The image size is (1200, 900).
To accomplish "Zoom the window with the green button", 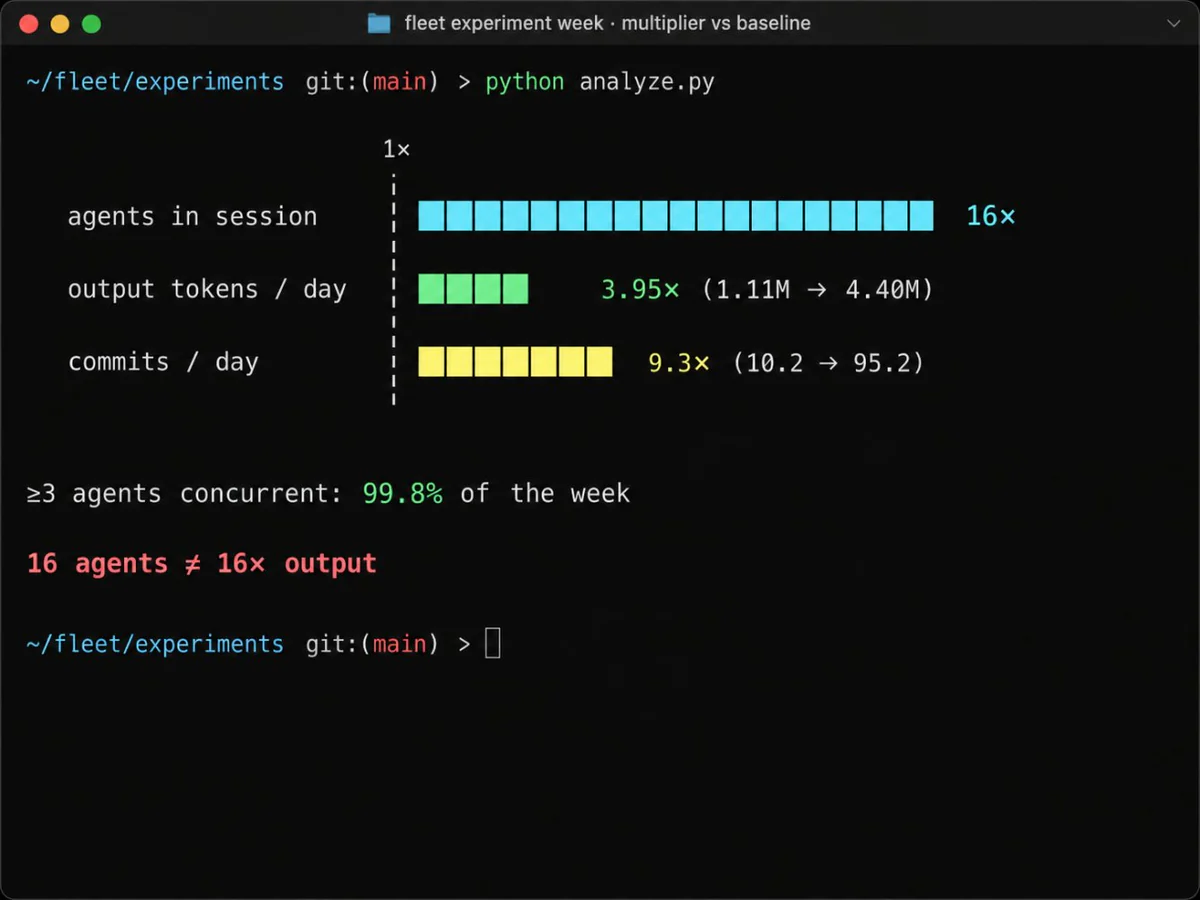I will click(x=92, y=23).
